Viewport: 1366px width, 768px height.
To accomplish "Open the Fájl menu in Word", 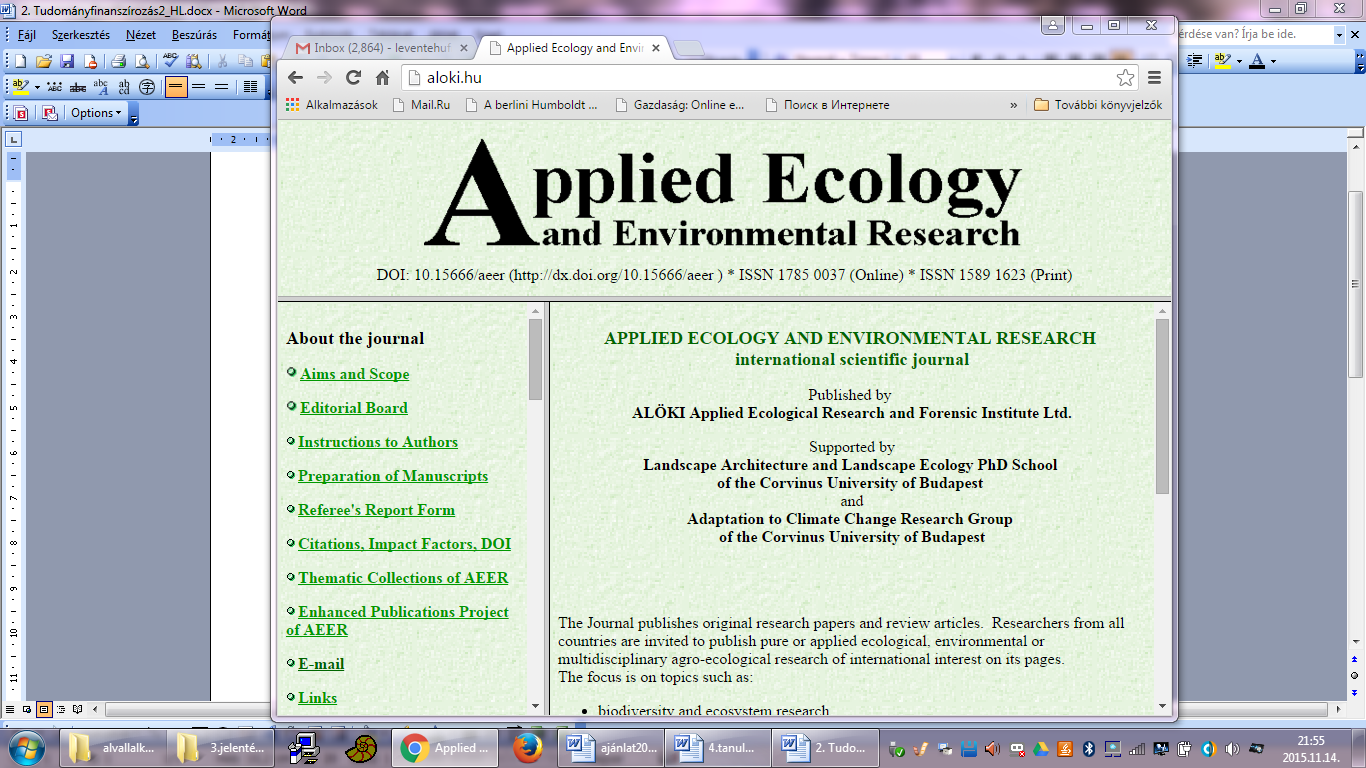I will click(x=27, y=35).
